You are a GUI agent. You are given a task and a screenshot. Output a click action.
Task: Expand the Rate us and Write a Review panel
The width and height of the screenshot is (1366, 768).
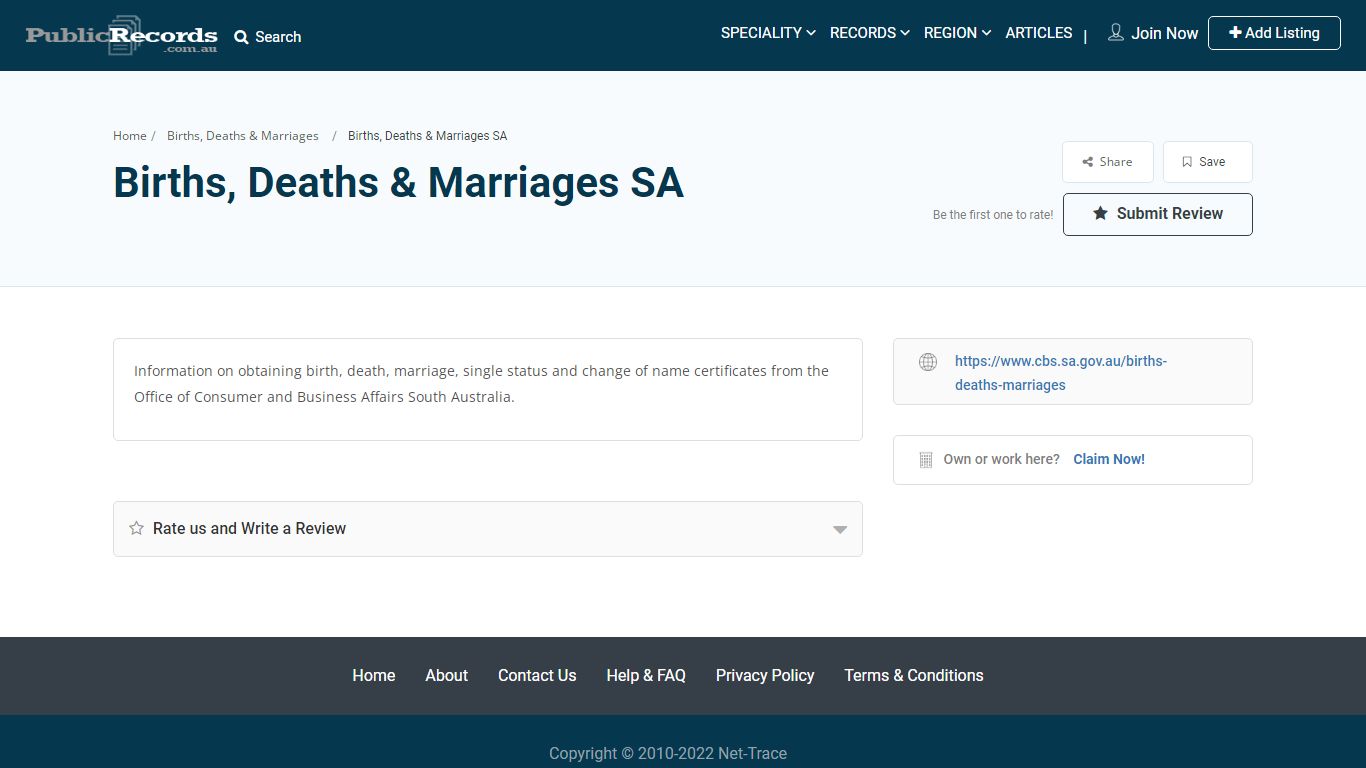(x=488, y=529)
